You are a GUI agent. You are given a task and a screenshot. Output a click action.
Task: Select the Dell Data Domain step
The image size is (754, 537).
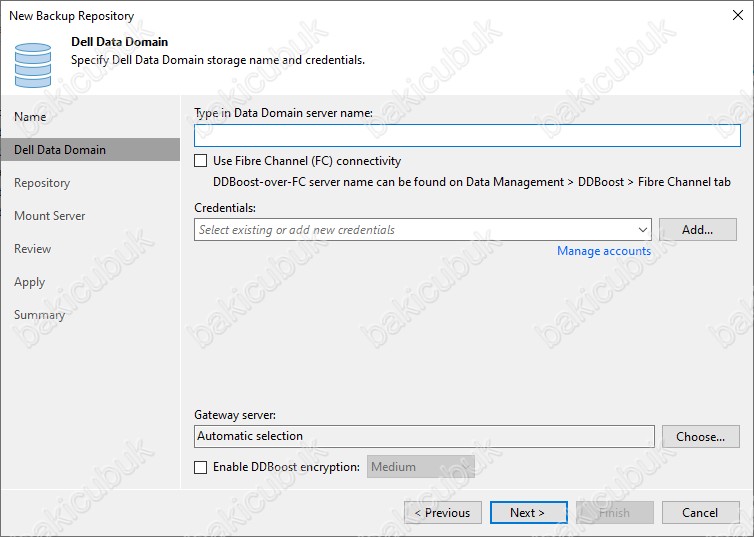click(x=90, y=150)
